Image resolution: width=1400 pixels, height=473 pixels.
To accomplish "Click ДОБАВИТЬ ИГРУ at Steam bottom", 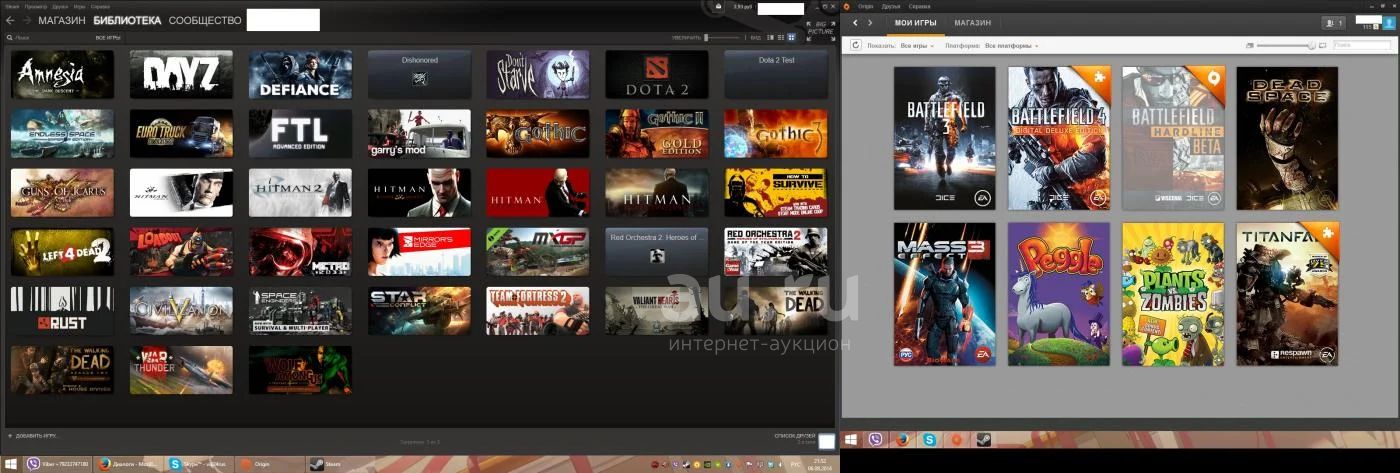I will point(33,436).
